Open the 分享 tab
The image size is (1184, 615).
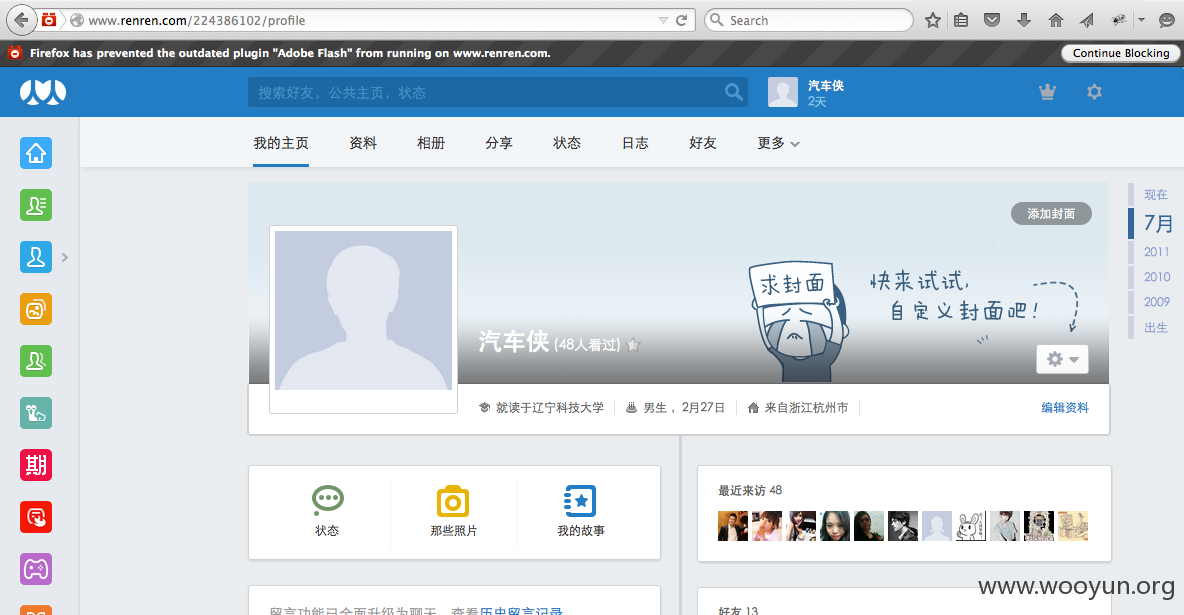[x=499, y=144]
